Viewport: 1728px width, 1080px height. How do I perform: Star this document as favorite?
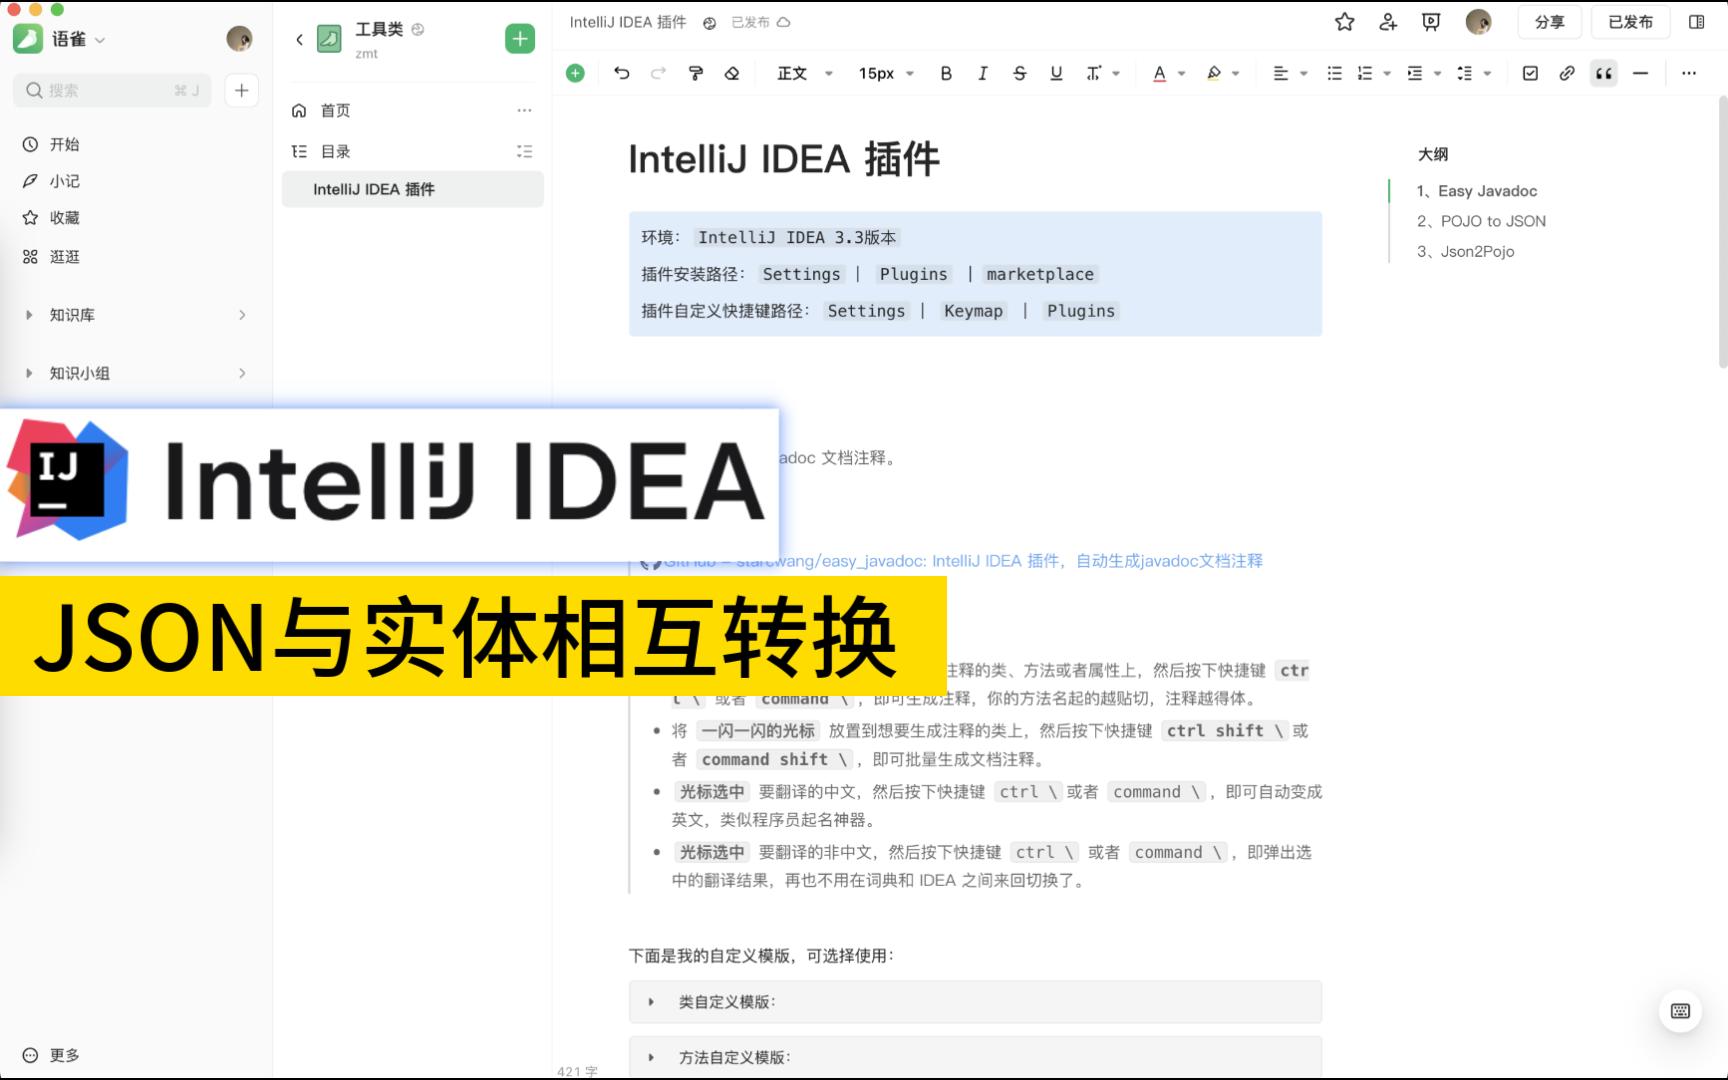[x=1345, y=22]
